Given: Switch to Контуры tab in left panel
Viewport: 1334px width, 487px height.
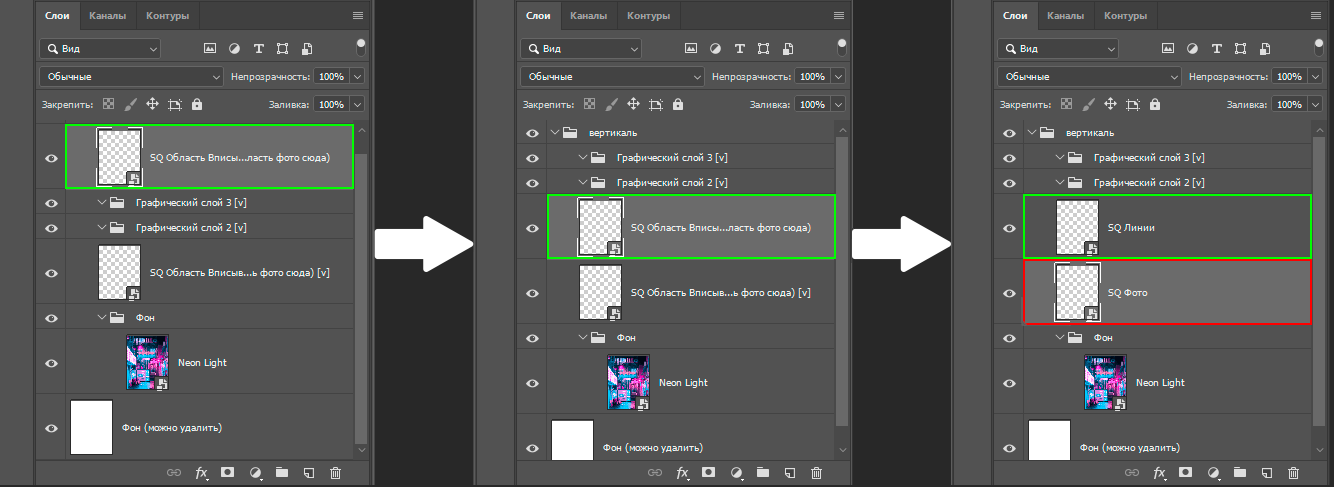Looking at the screenshot, I should (x=168, y=16).
